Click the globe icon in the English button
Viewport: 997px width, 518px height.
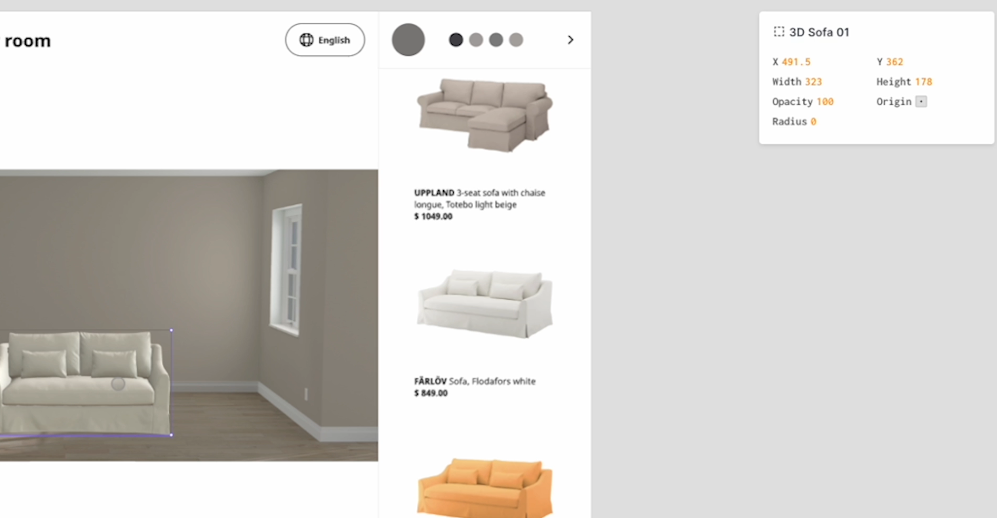tap(306, 40)
